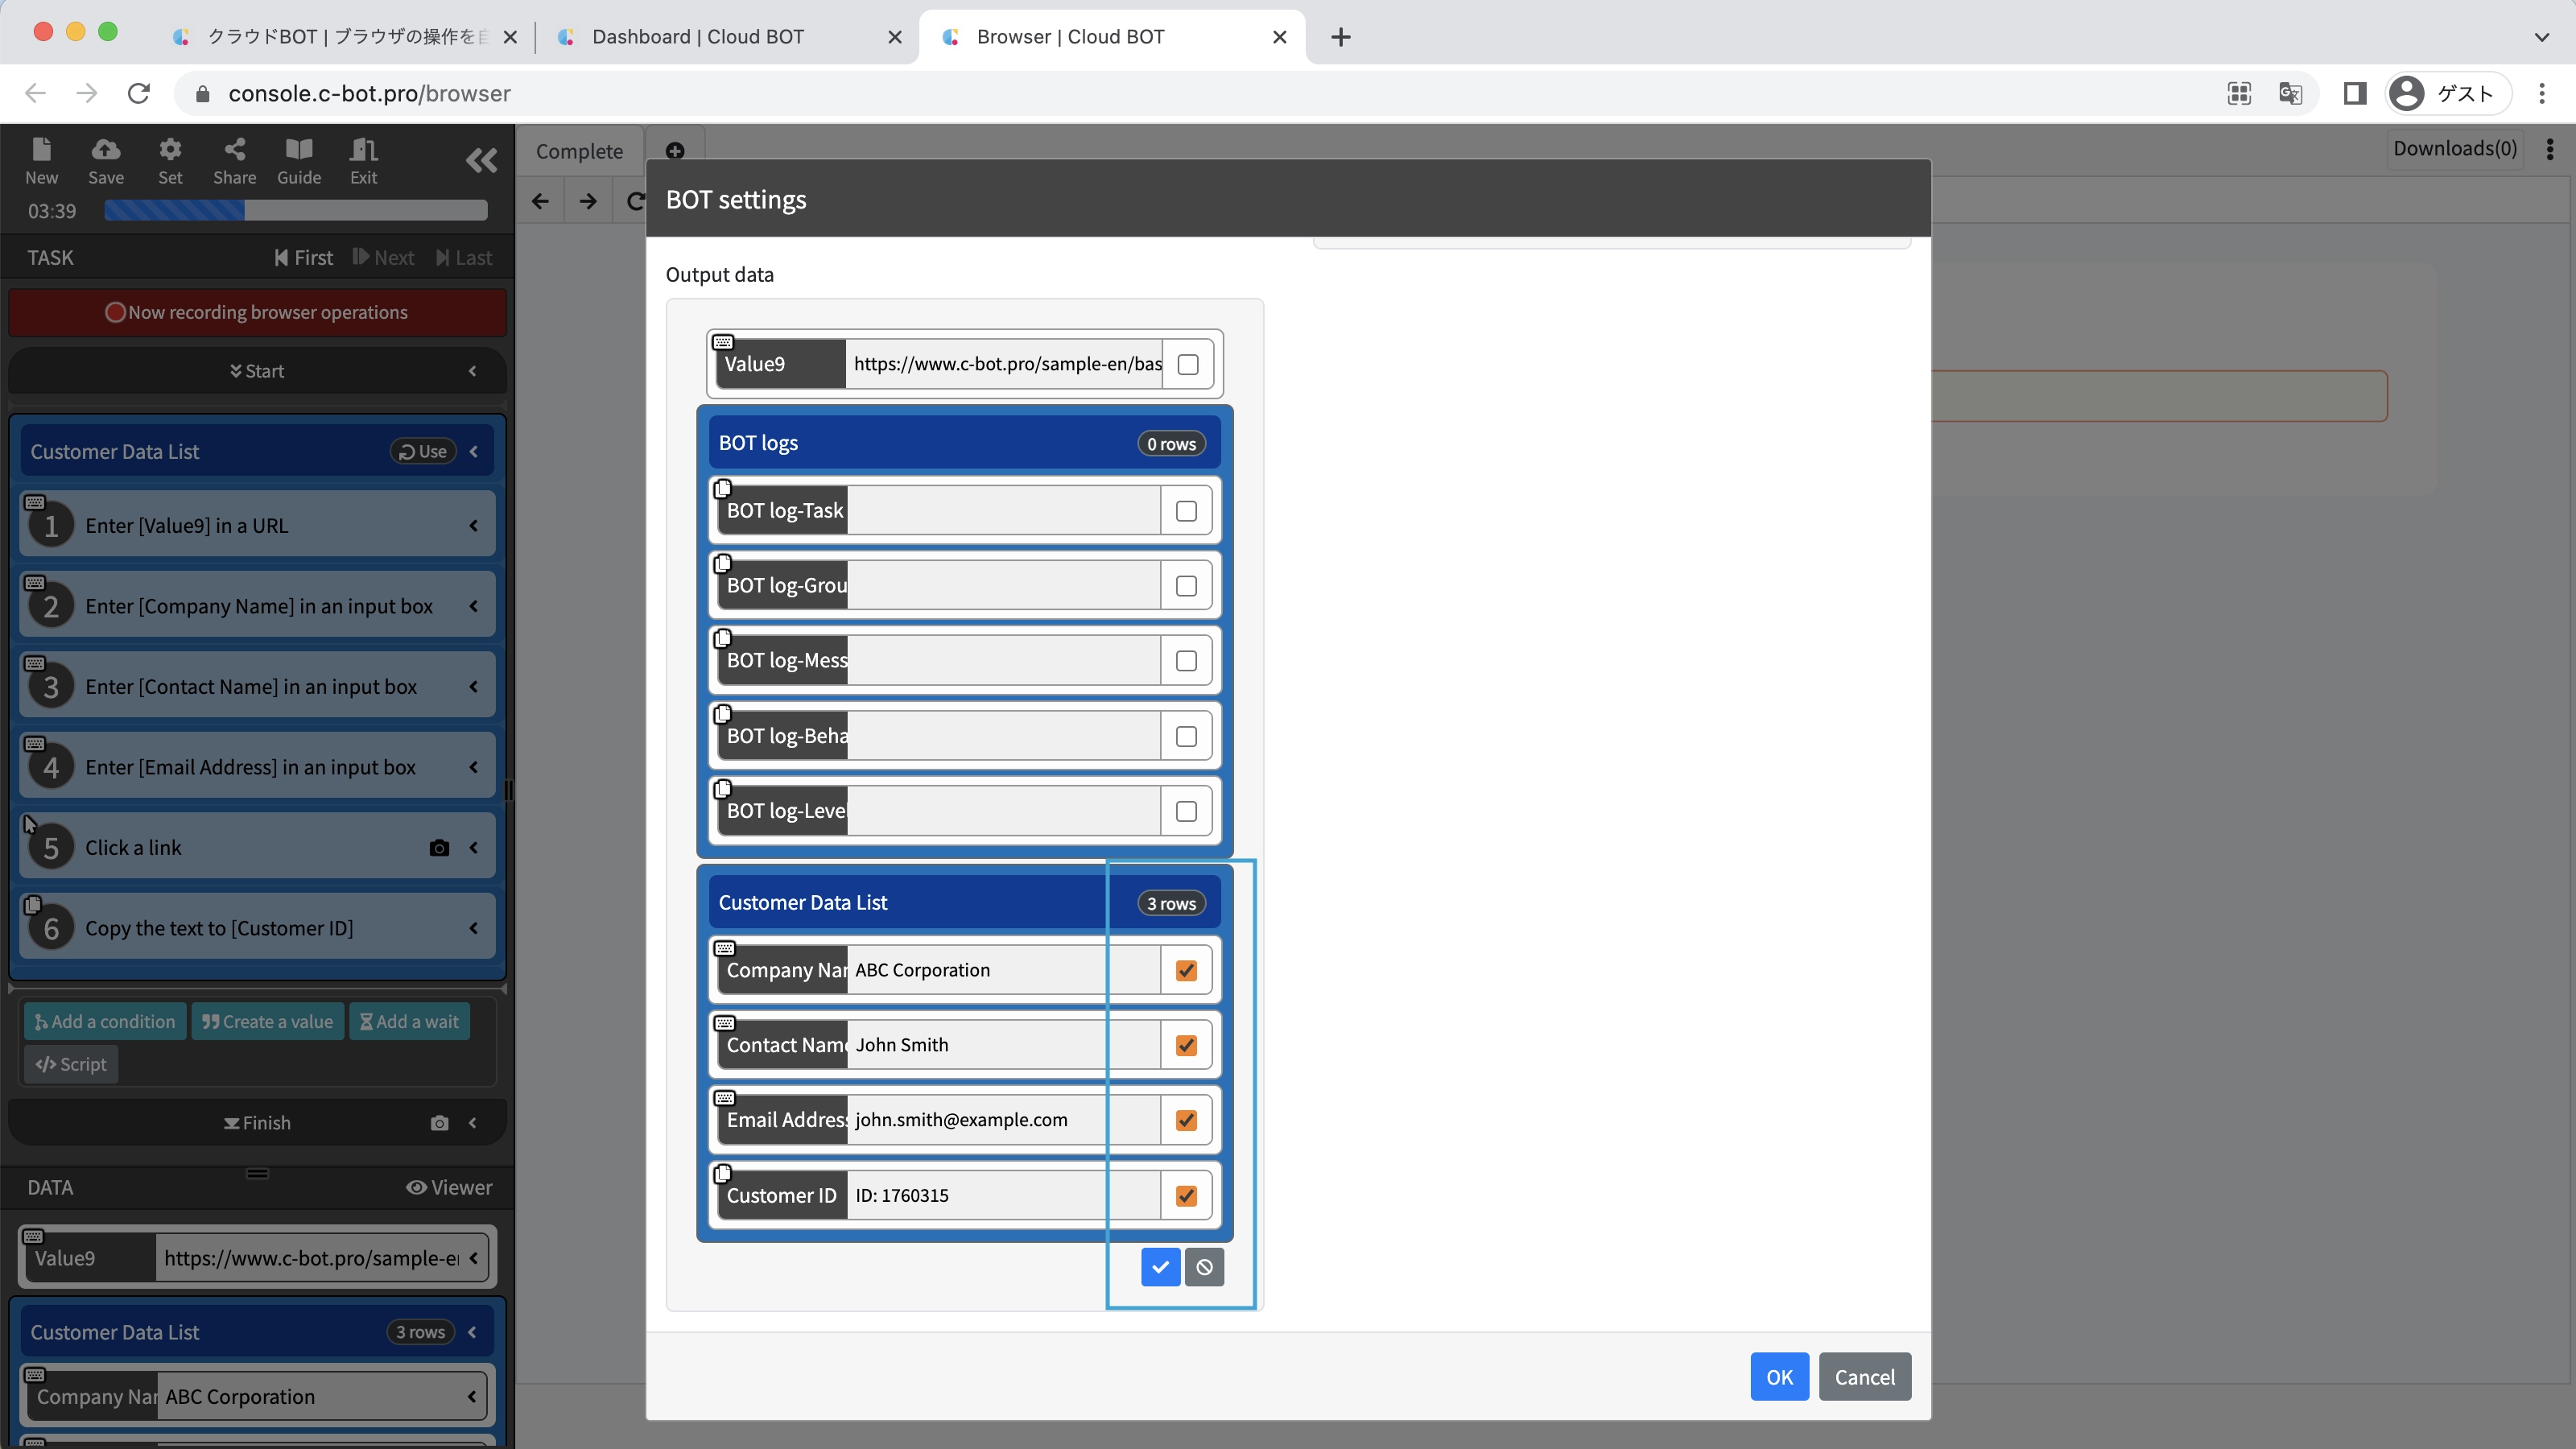
Task: Toggle the Value9 output checkbox
Action: coord(1188,364)
